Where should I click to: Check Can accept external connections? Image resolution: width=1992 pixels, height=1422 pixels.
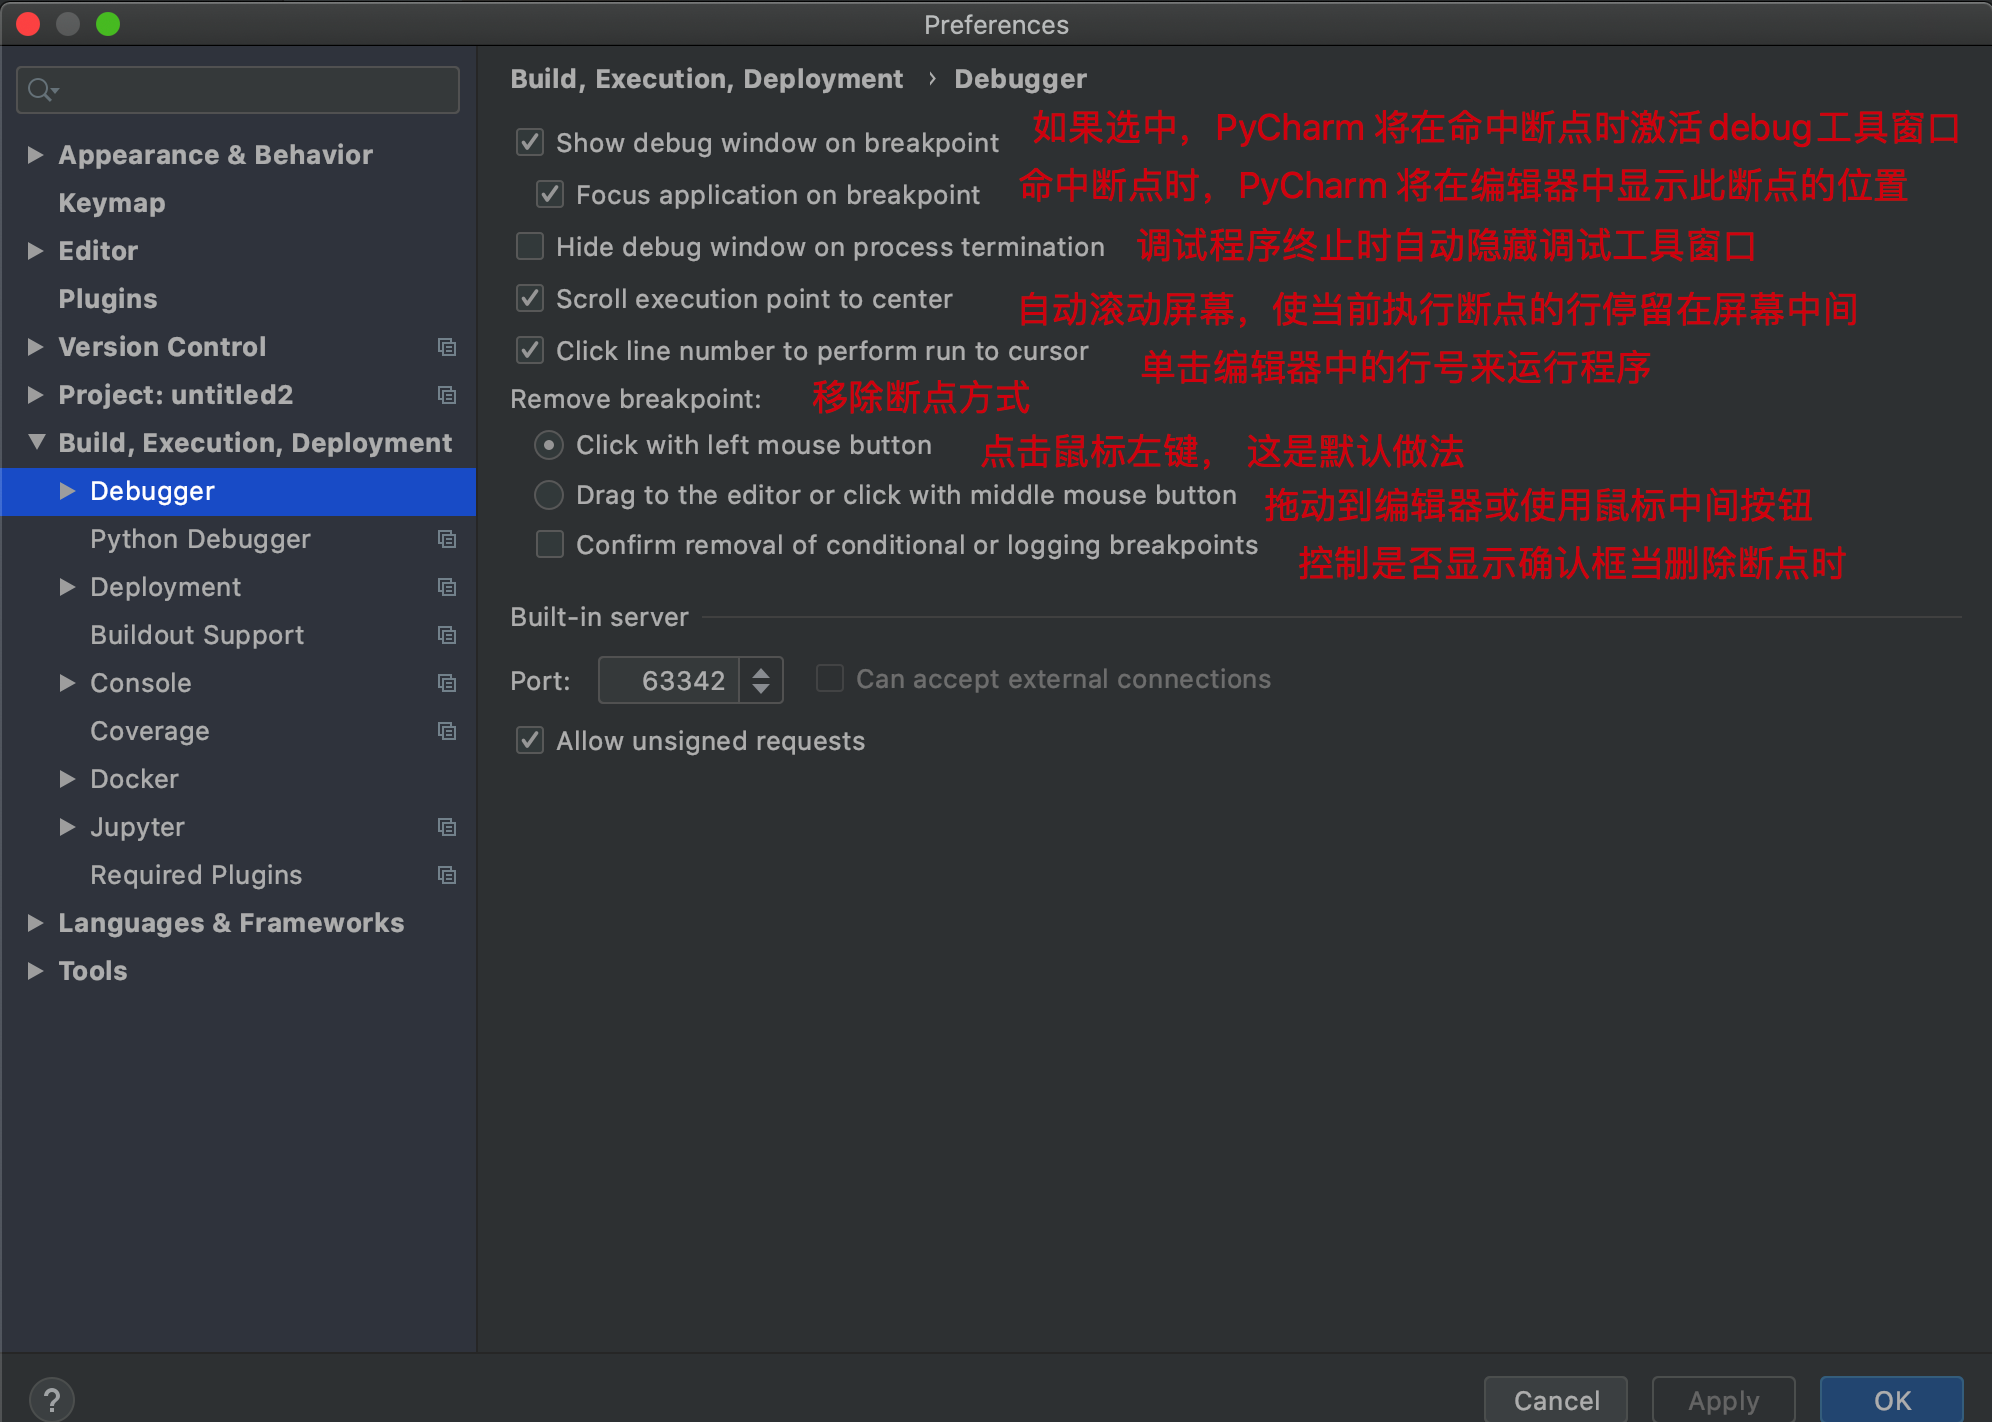[x=830, y=679]
